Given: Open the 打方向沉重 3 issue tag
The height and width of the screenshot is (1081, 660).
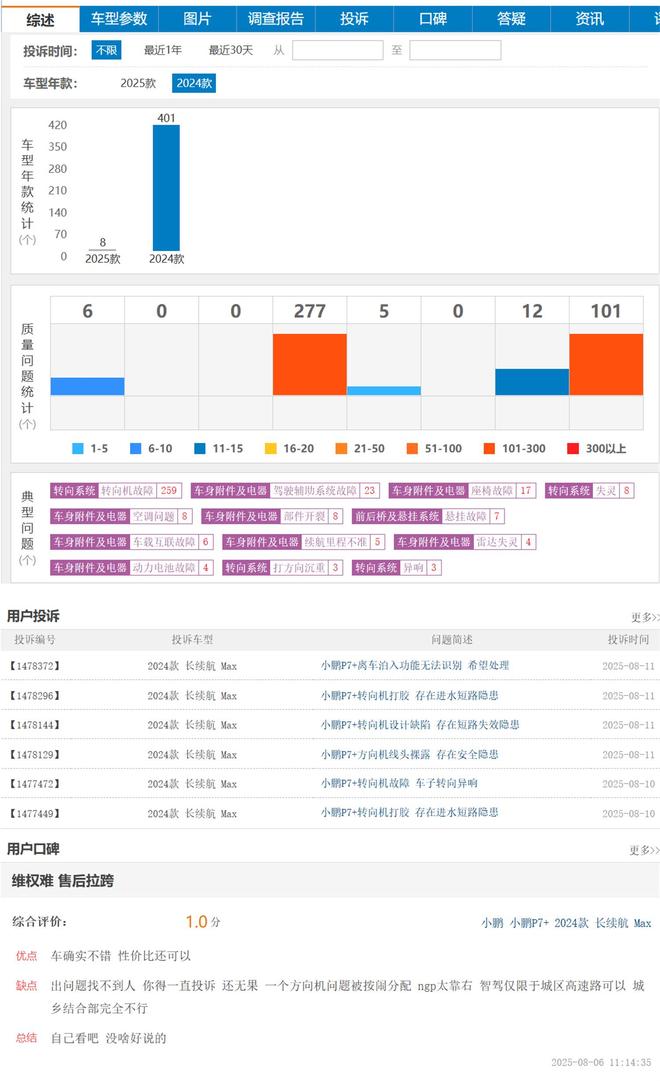Looking at the screenshot, I should pos(283,568).
